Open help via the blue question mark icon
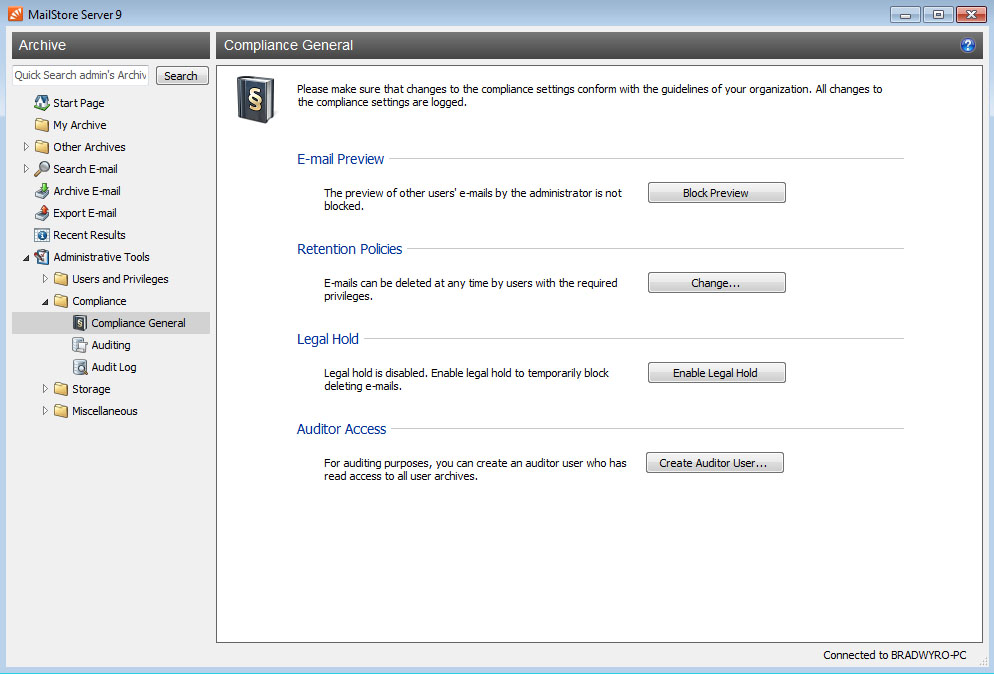The image size is (994, 674). pyautogui.click(x=967, y=46)
